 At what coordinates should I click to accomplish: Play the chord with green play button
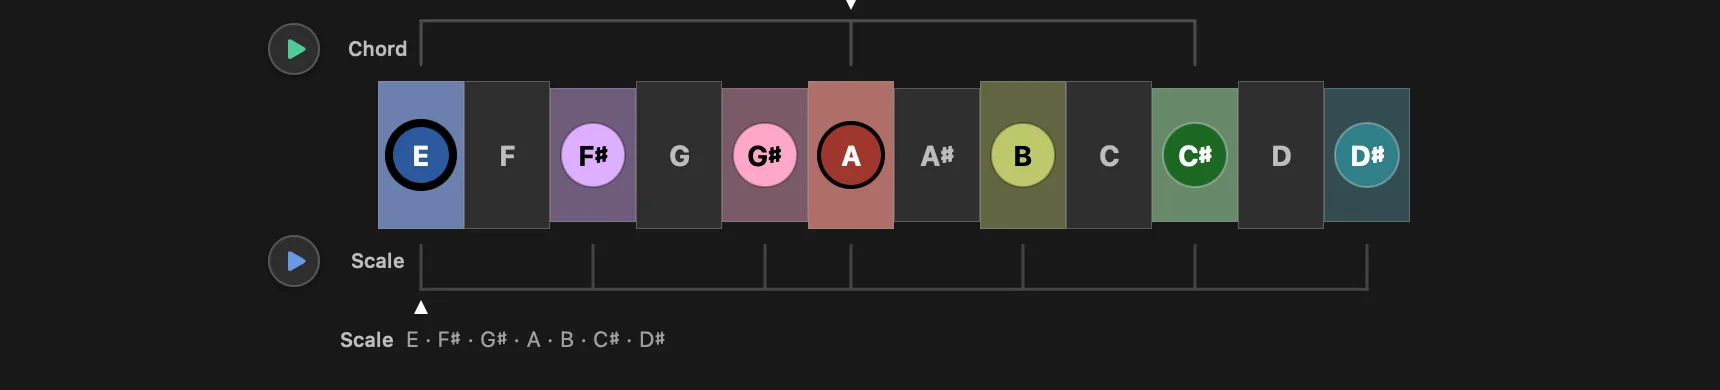[294, 49]
